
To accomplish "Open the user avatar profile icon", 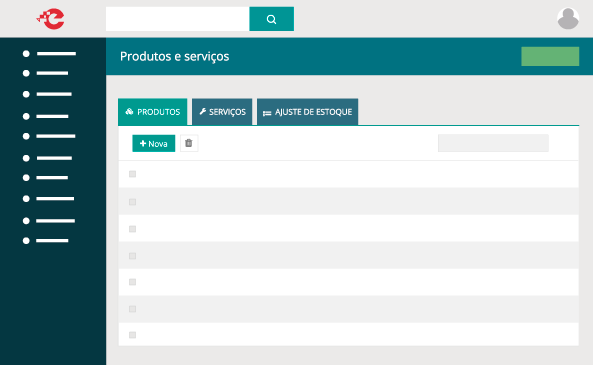I will tap(568, 19).
